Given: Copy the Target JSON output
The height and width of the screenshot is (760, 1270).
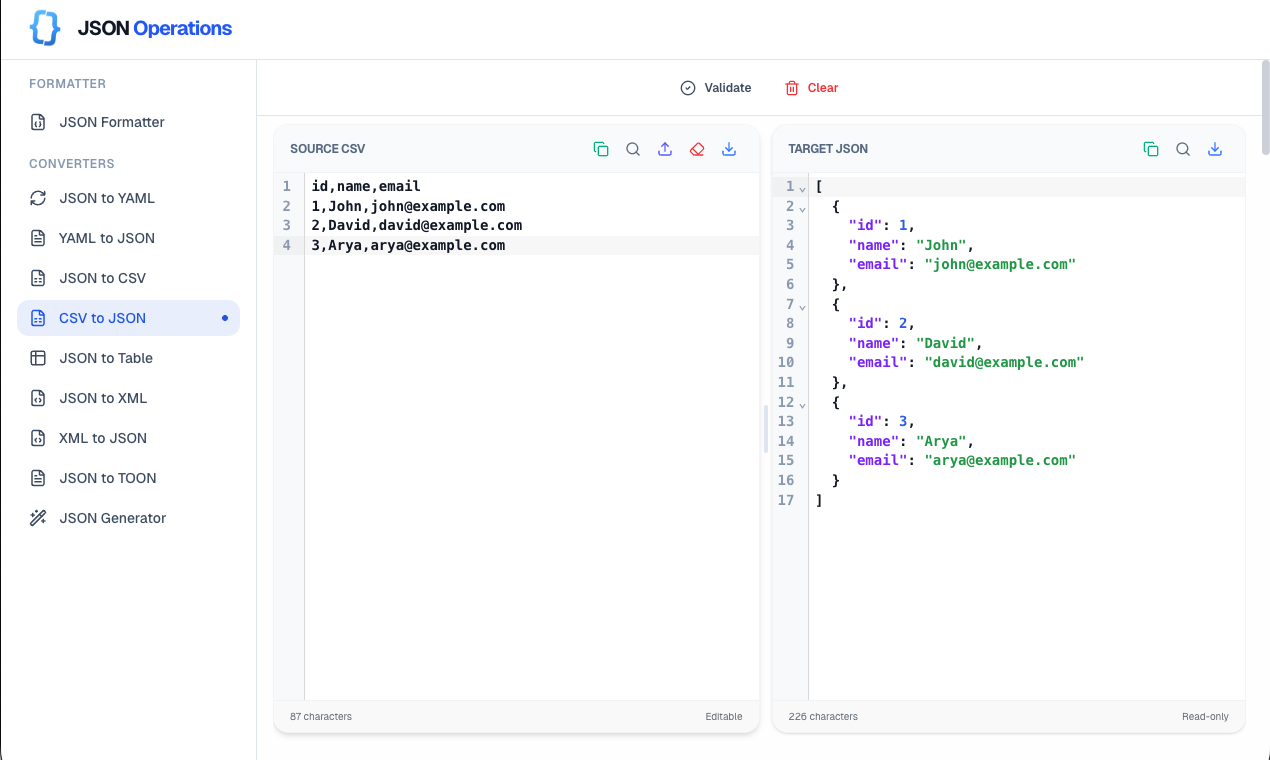Looking at the screenshot, I should click(1151, 148).
